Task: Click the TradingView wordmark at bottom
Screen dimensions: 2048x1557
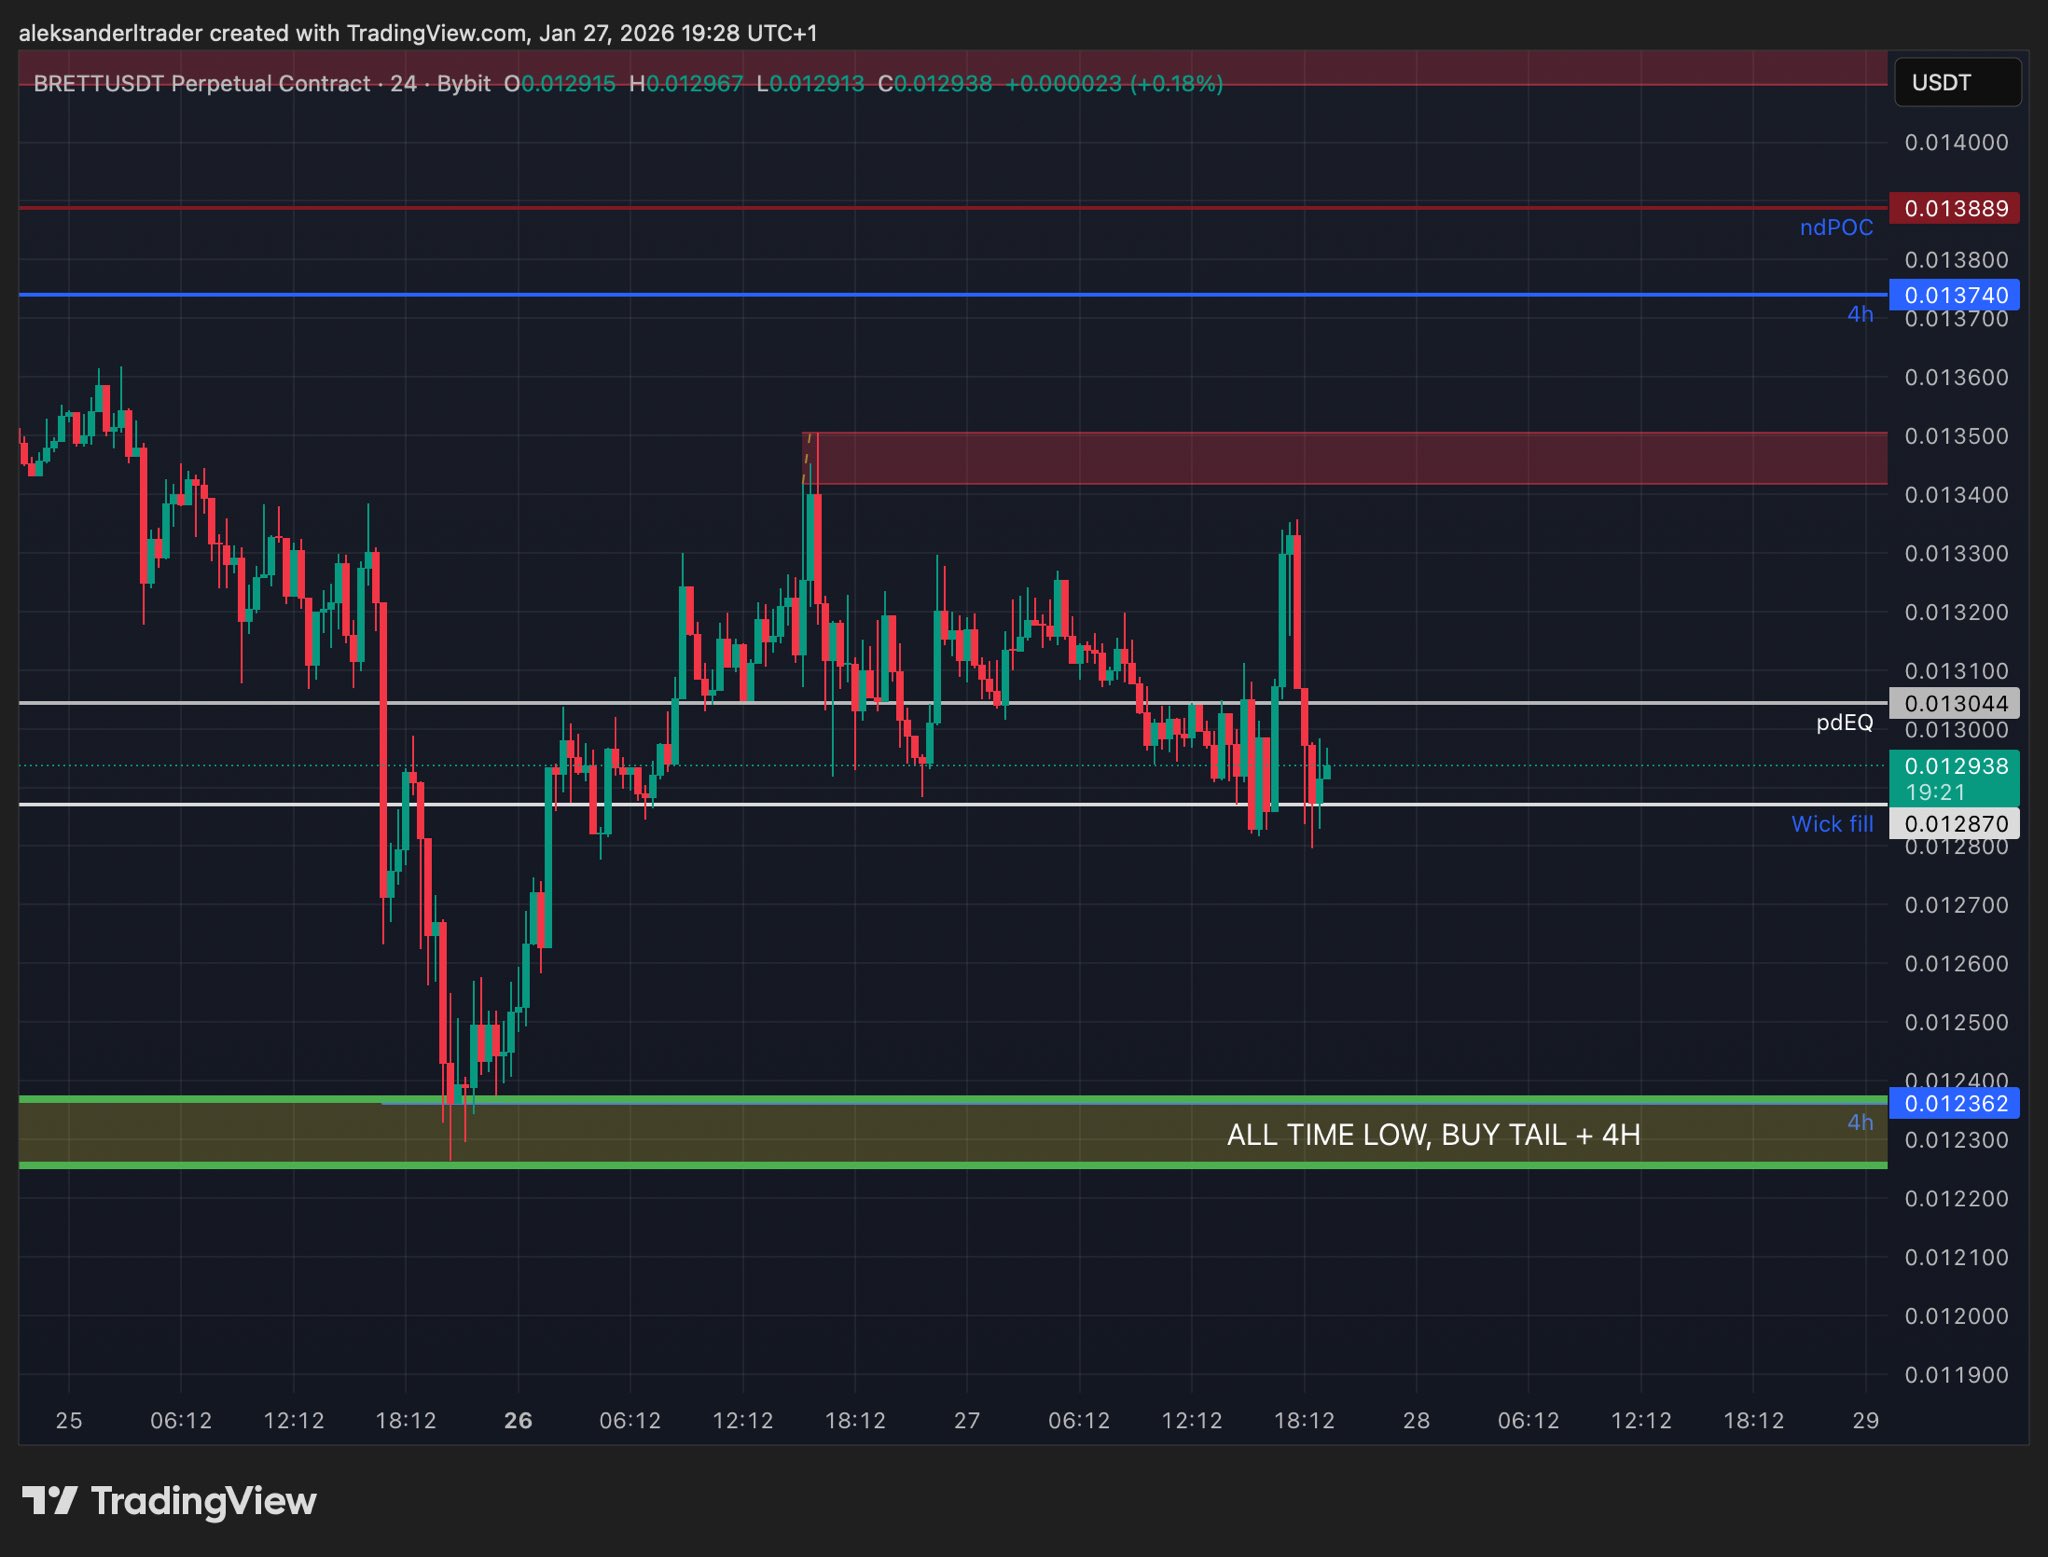Action: tap(203, 1501)
